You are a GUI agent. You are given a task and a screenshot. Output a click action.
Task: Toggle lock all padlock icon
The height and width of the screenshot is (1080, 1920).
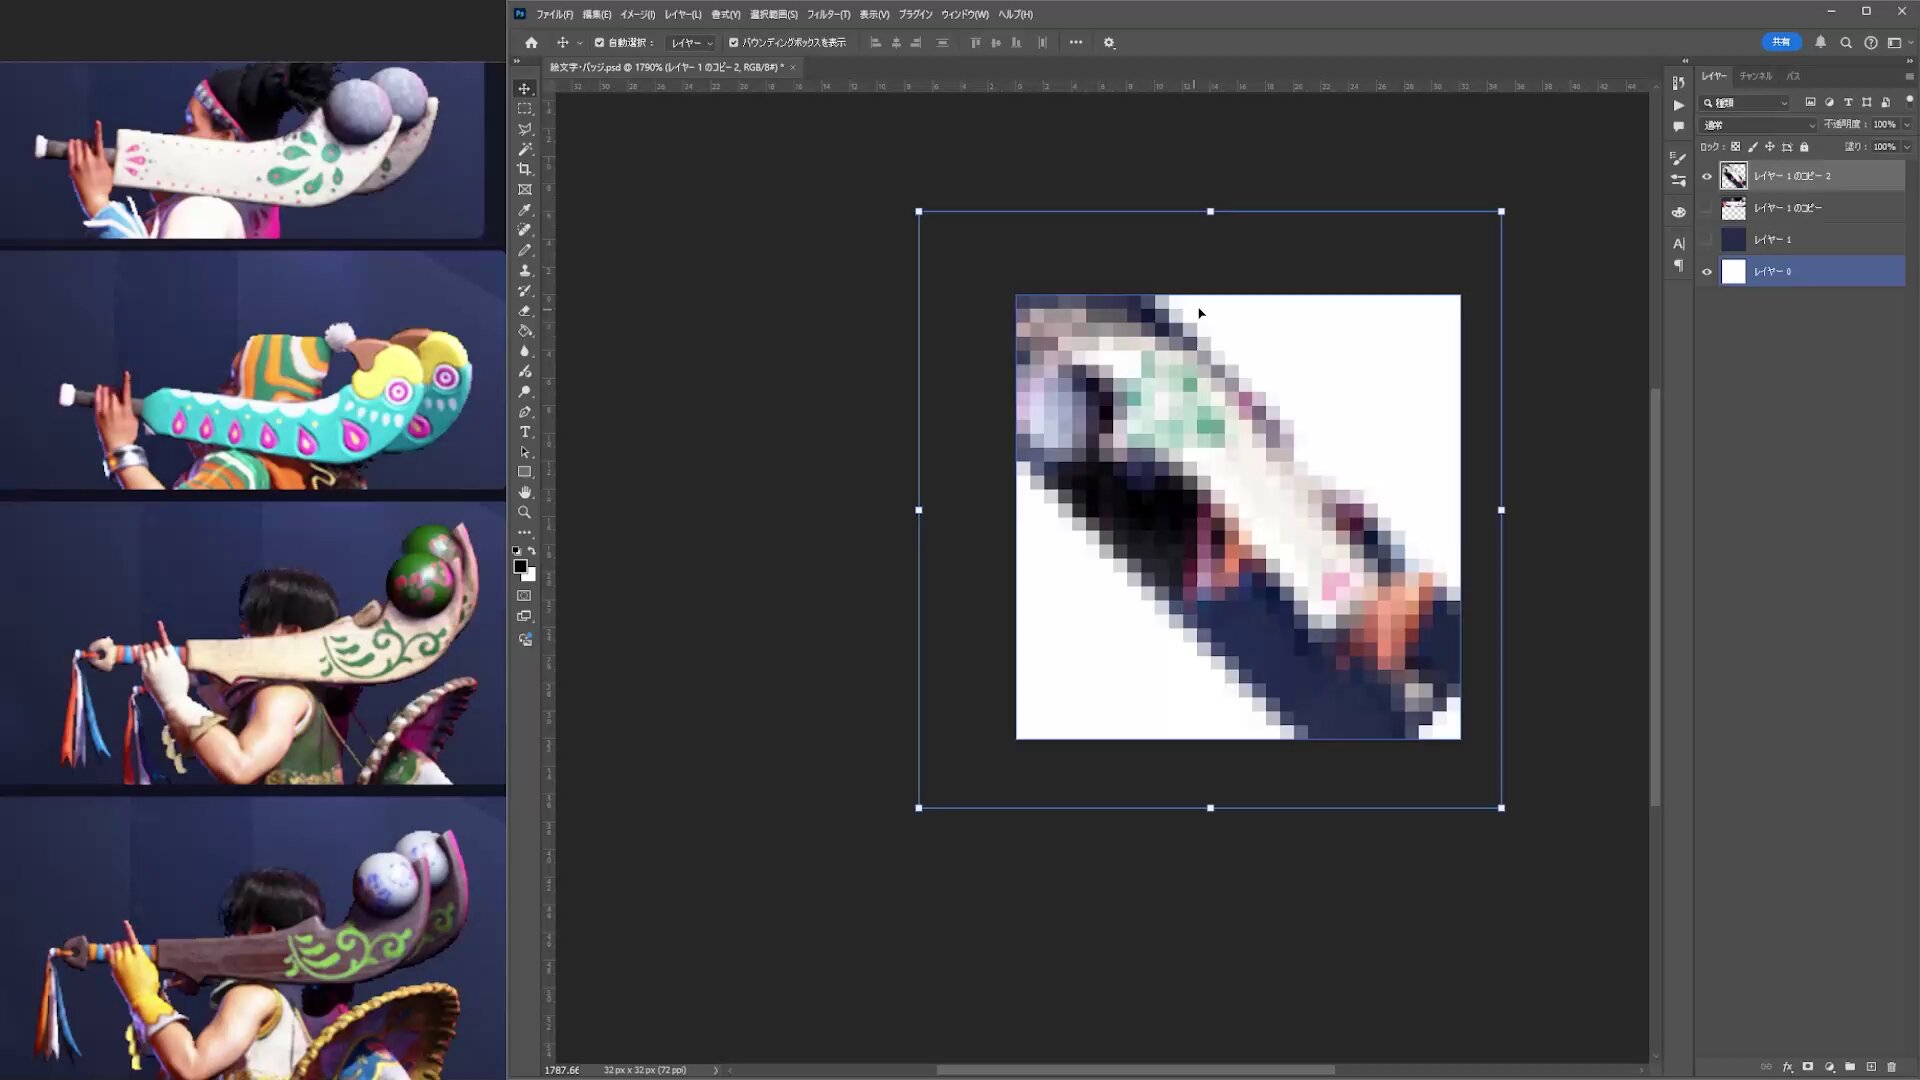click(1804, 147)
